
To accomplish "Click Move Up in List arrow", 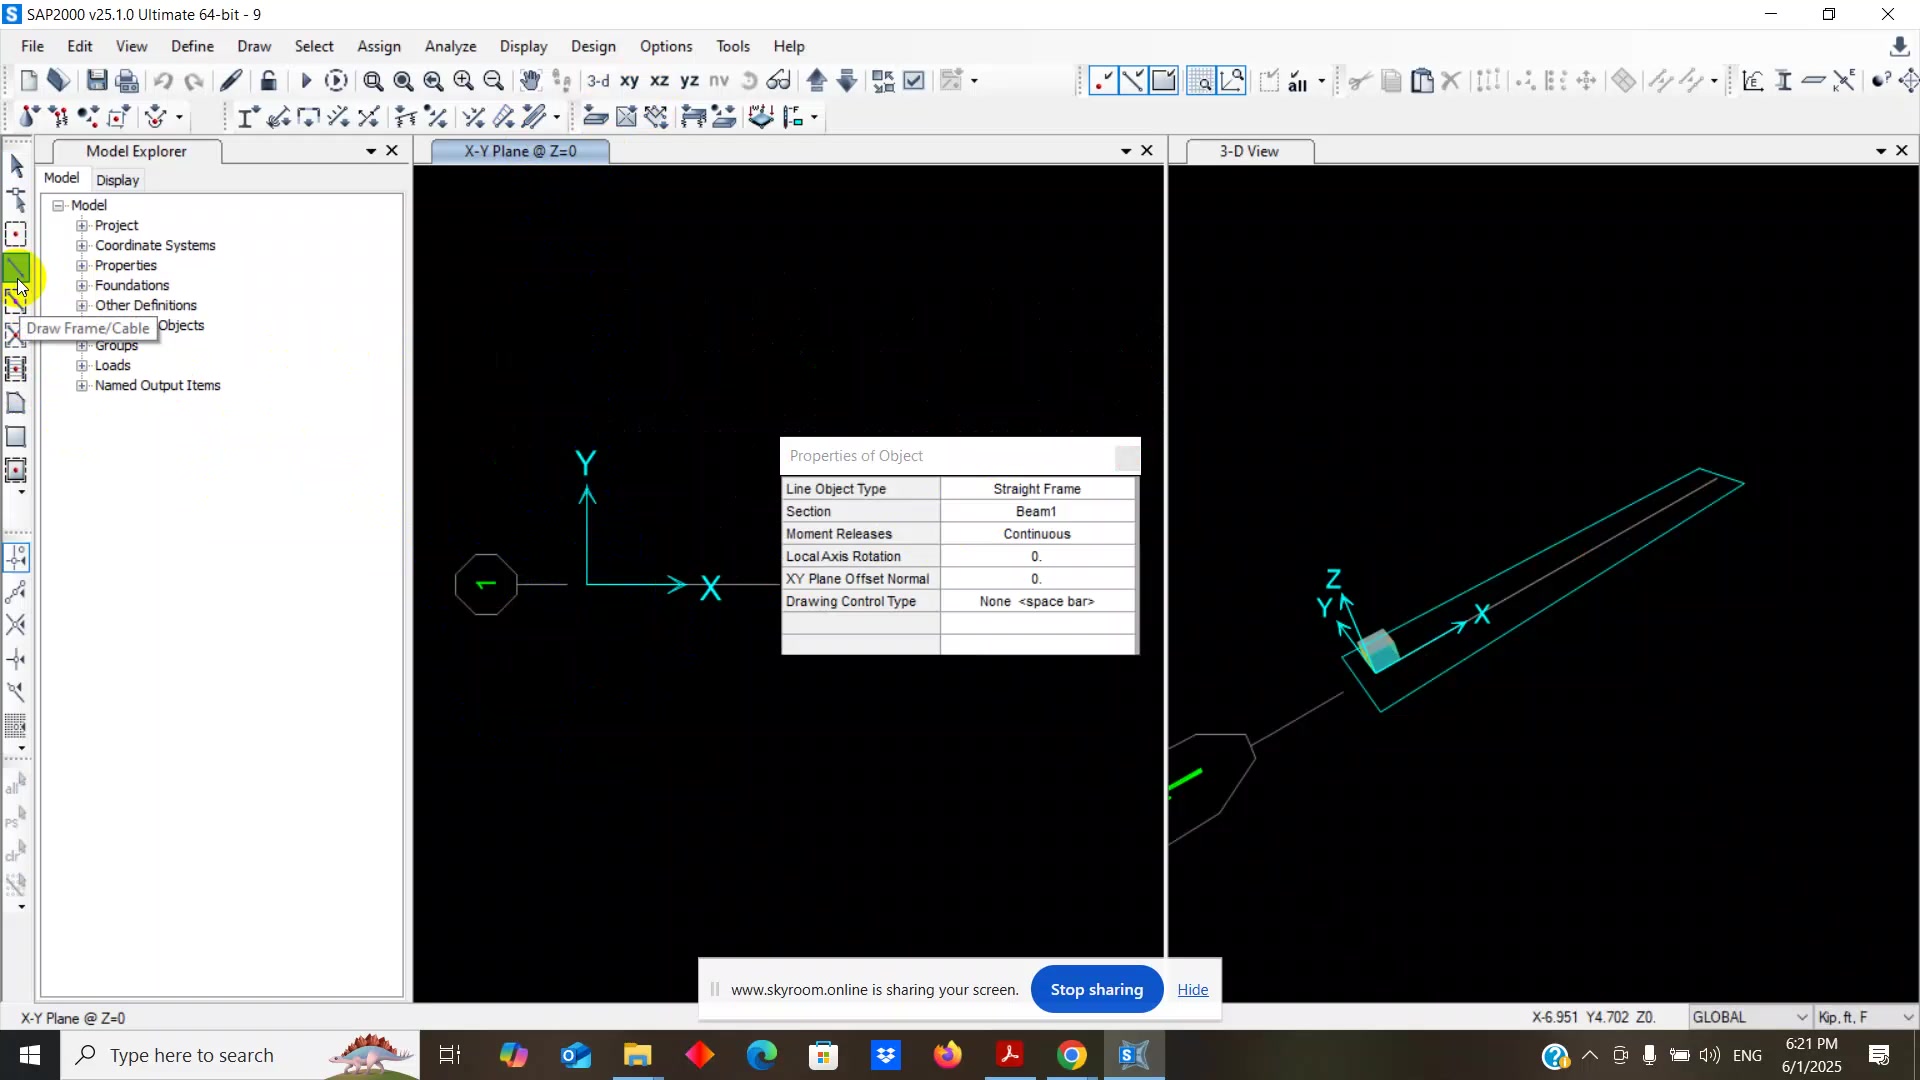I will pyautogui.click(x=817, y=81).
